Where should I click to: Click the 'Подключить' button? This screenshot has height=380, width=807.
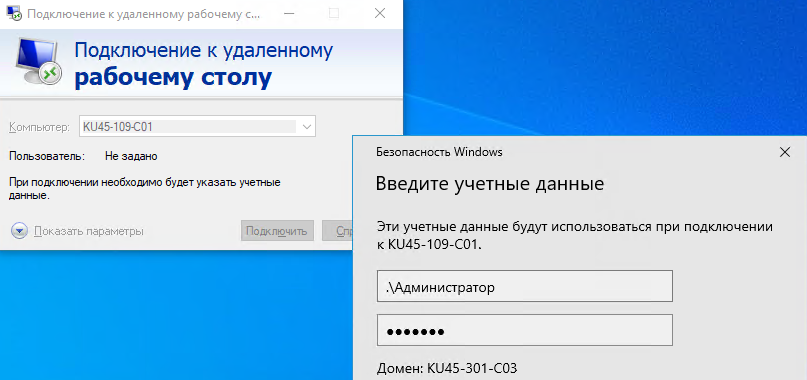(277, 231)
